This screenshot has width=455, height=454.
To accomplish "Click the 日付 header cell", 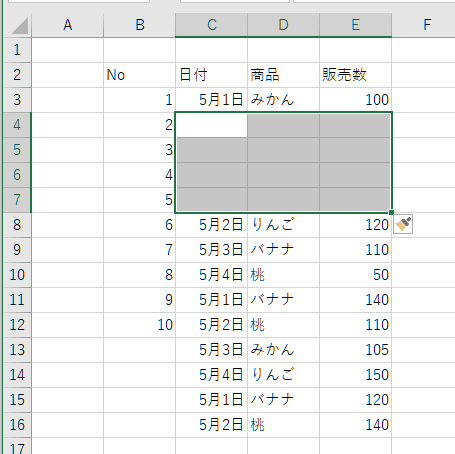I will 211,75.
